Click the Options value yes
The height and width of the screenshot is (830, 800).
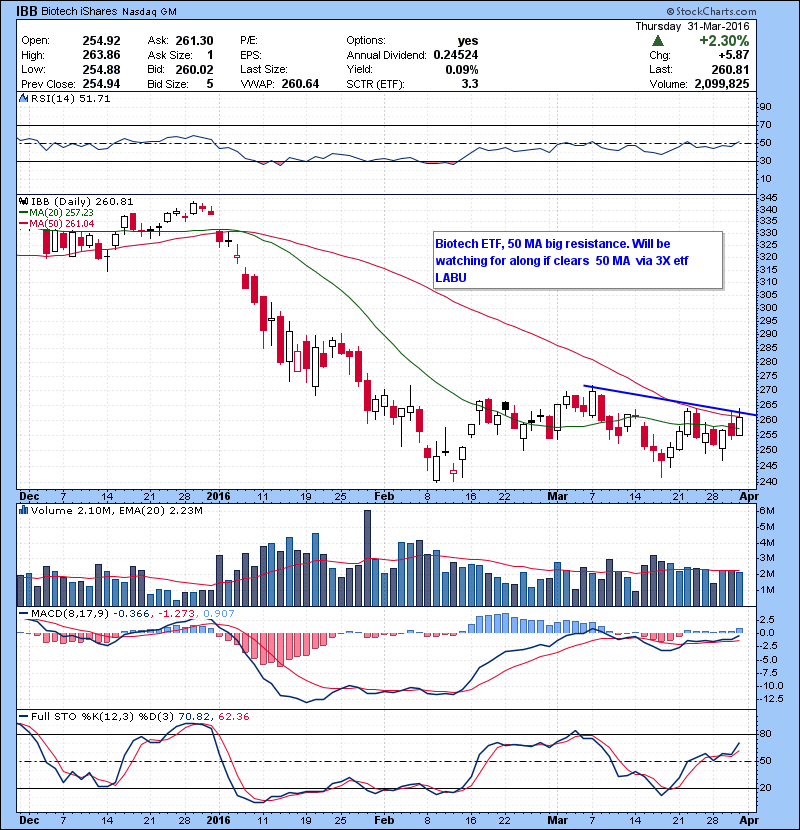[x=468, y=41]
